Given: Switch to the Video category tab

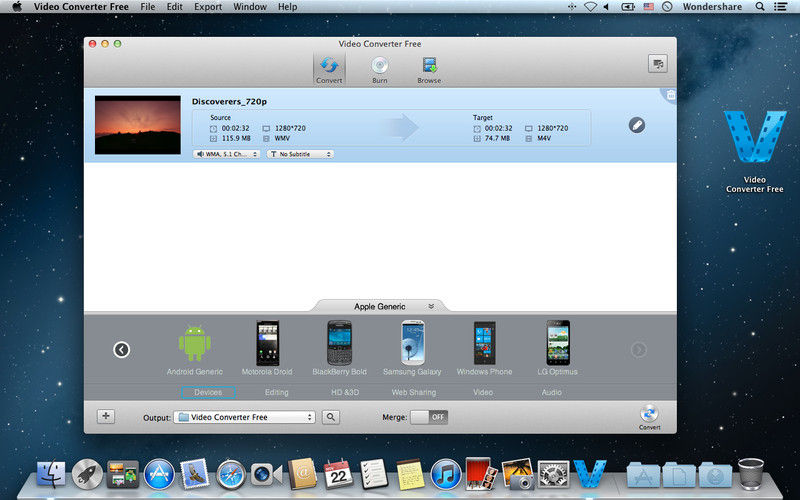Looking at the screenshot, I should pos(483,392).
